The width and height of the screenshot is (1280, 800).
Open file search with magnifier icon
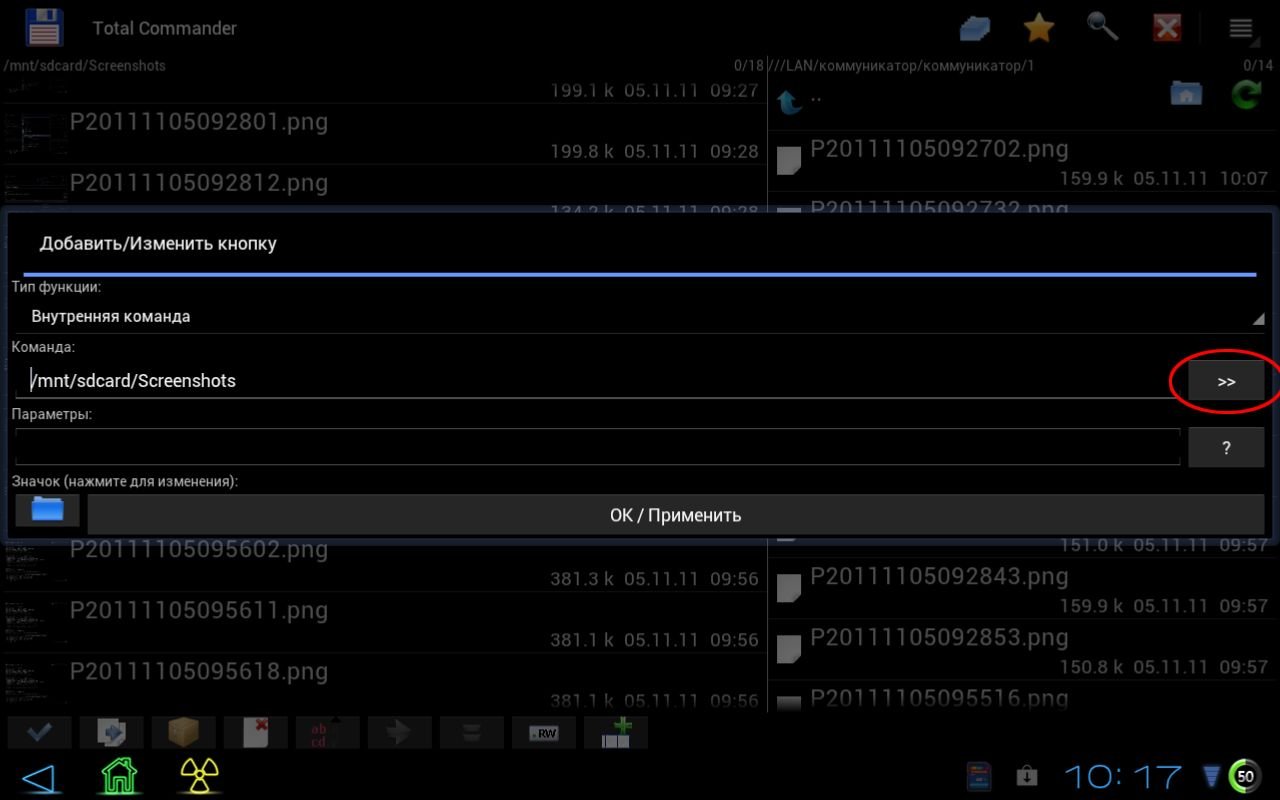(1103, 28)
